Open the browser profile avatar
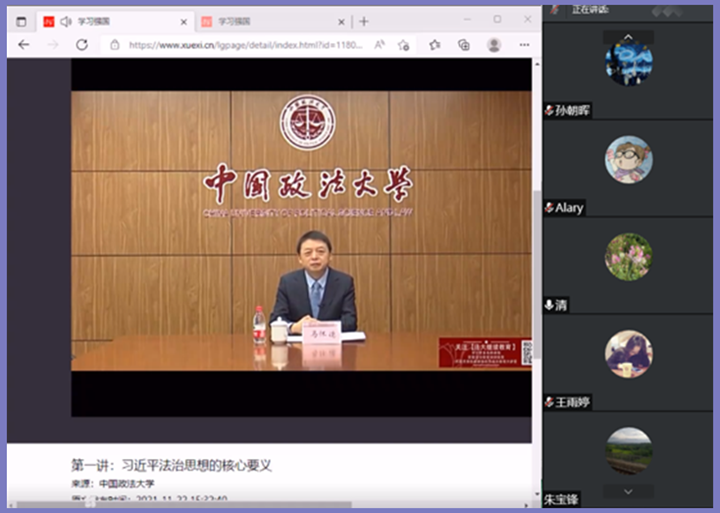The image size is (720, 513). 494,45
